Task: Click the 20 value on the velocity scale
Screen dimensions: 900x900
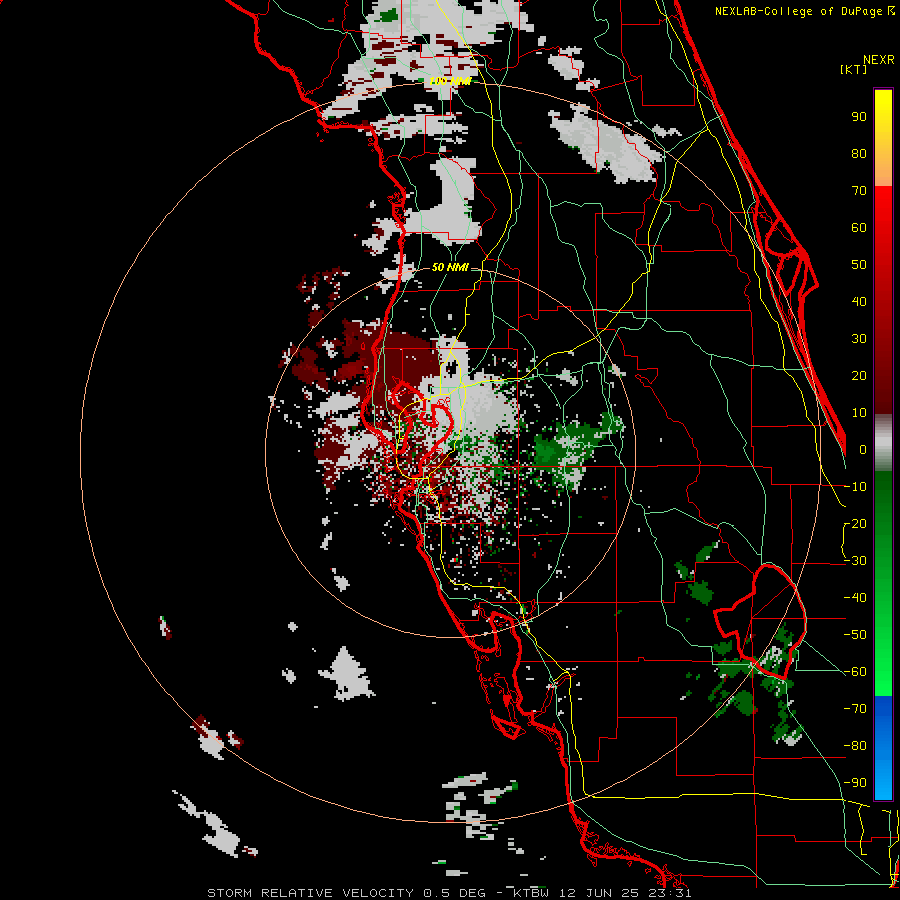Action: (x=859, y=376)
